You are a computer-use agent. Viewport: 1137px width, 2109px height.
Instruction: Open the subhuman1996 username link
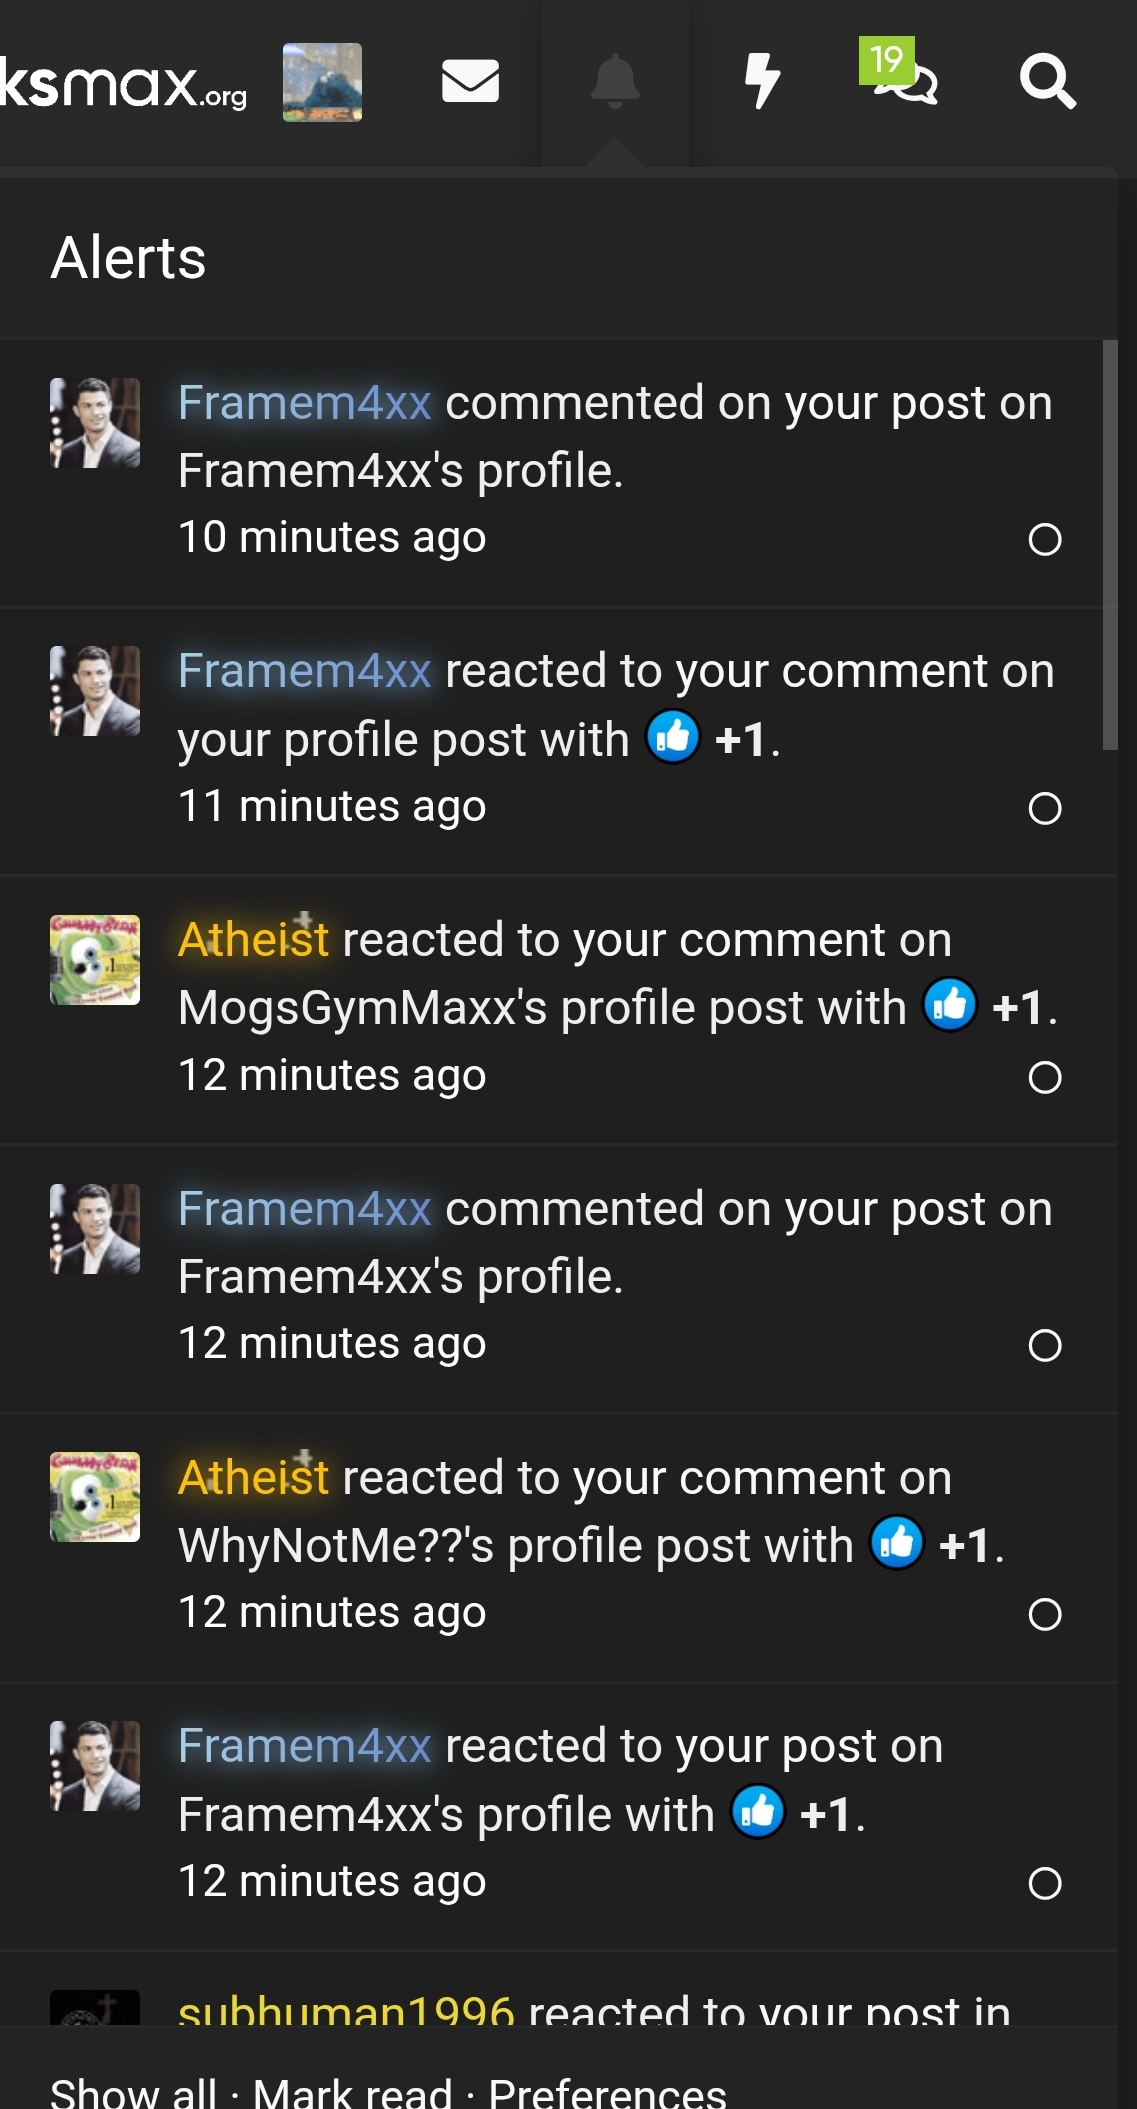pyautogui.click(x=346, y=2010)
